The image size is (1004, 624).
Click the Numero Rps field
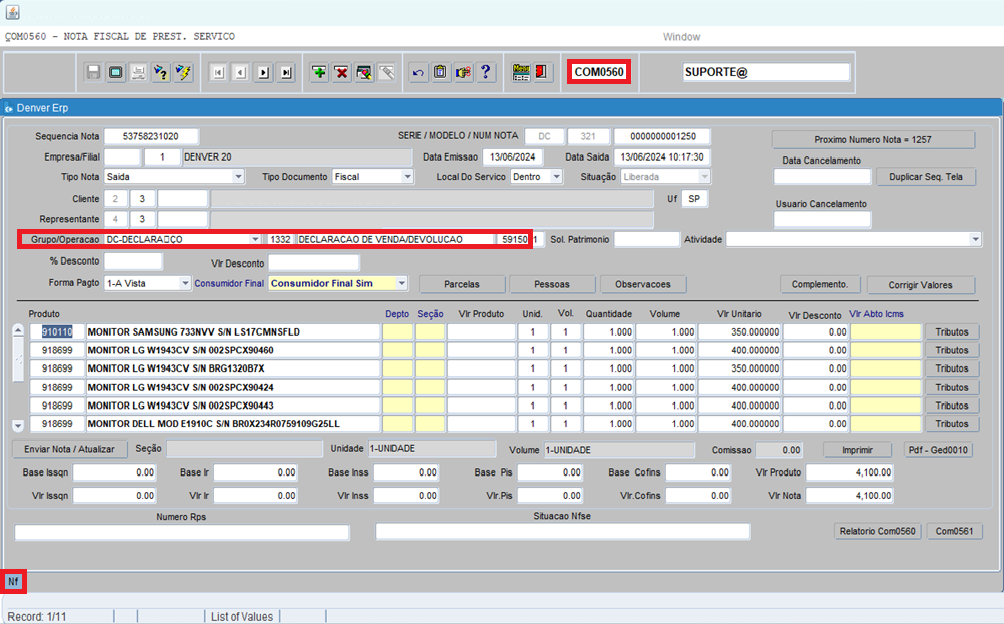point(182,532)
